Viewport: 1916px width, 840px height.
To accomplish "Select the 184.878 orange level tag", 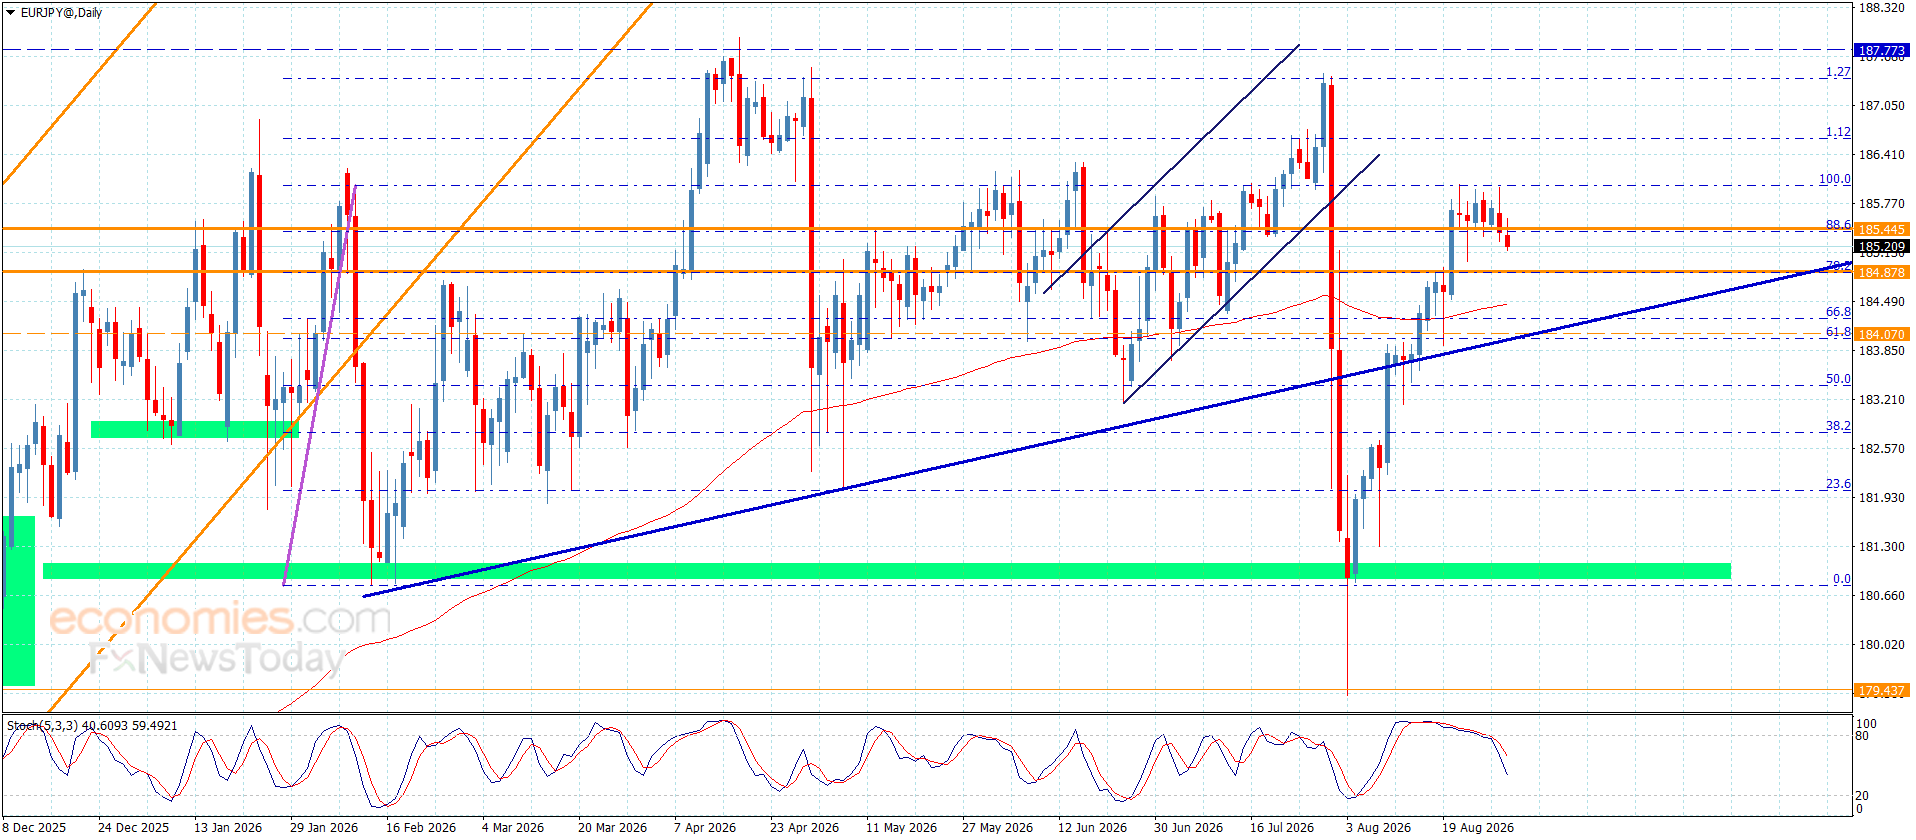I will coord(1881,272).
